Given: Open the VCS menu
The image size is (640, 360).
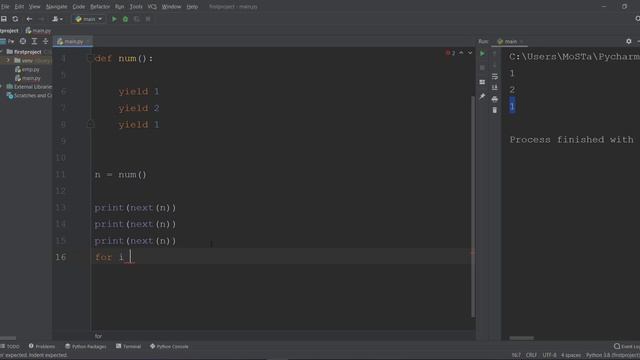Looking at the screenshot, I should click(152, 7).
